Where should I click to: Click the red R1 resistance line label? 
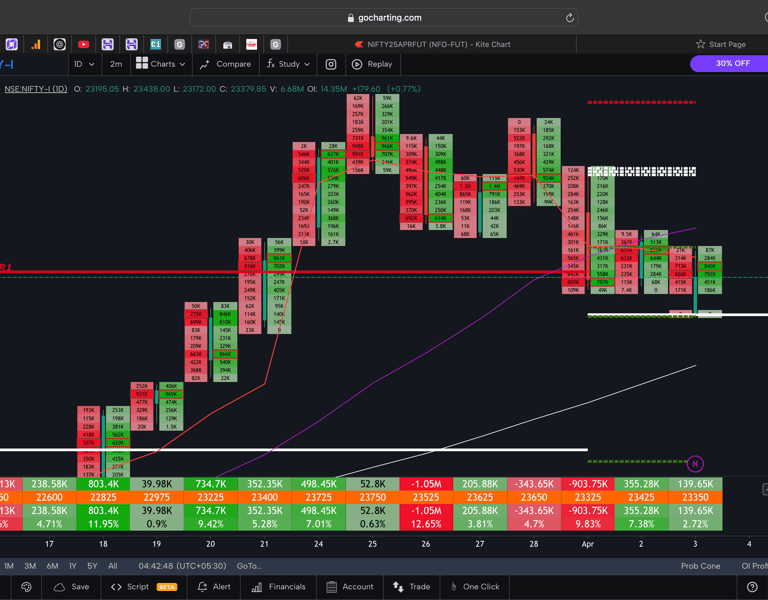tap(5, 267)
